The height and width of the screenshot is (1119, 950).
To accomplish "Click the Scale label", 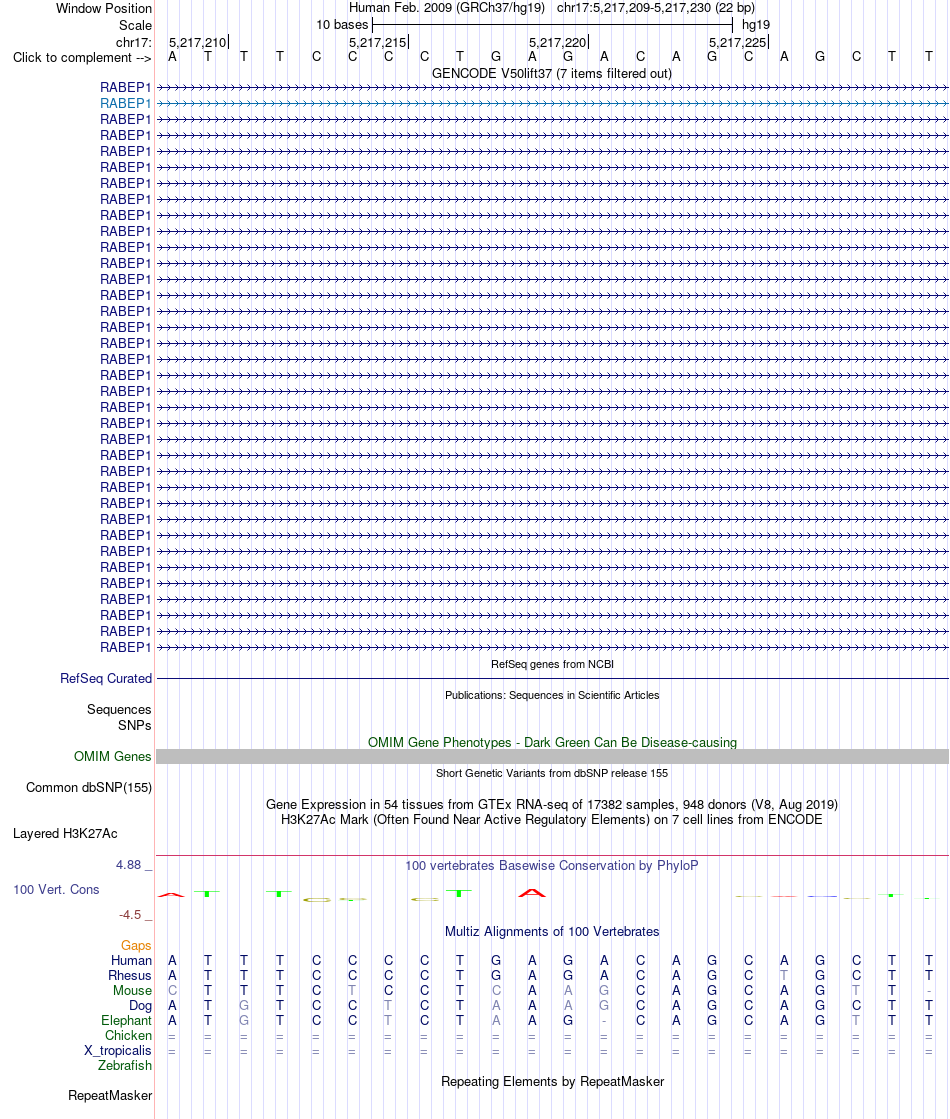I will [135, 25].
